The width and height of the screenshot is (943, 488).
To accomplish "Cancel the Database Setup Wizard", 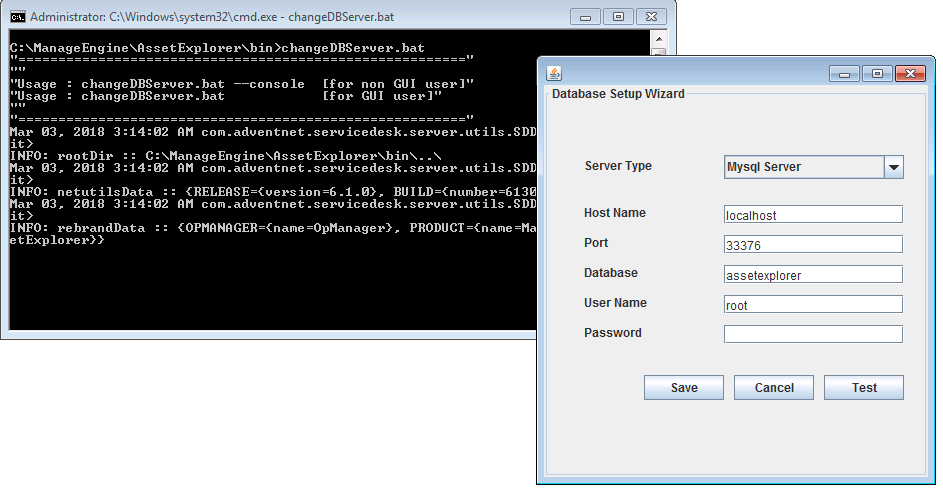I will point(774,388).
